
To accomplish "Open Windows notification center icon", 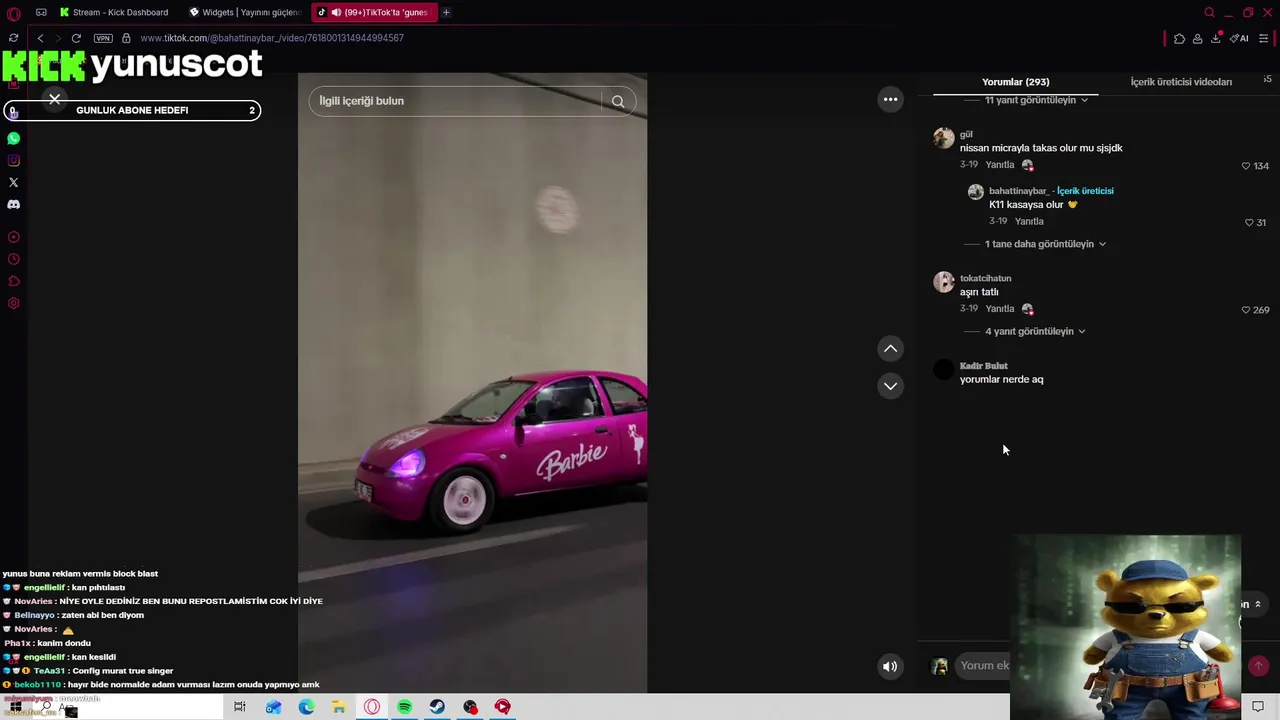I will point(1258,707).
